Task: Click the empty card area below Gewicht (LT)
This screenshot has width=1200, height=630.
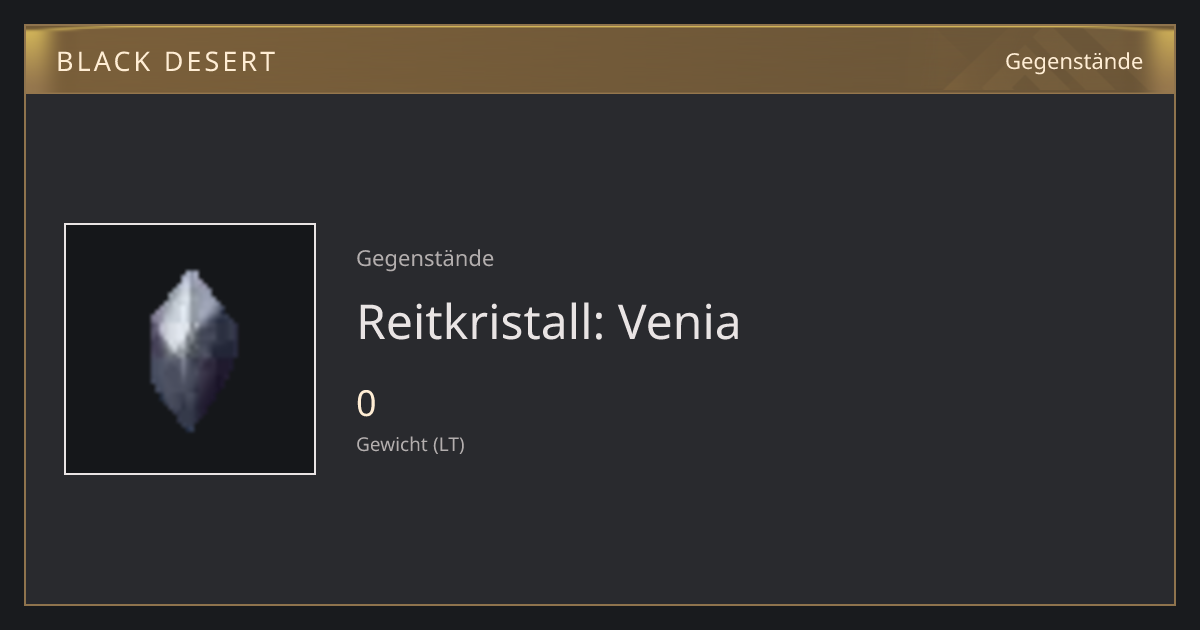Action: tap(600, 530)
